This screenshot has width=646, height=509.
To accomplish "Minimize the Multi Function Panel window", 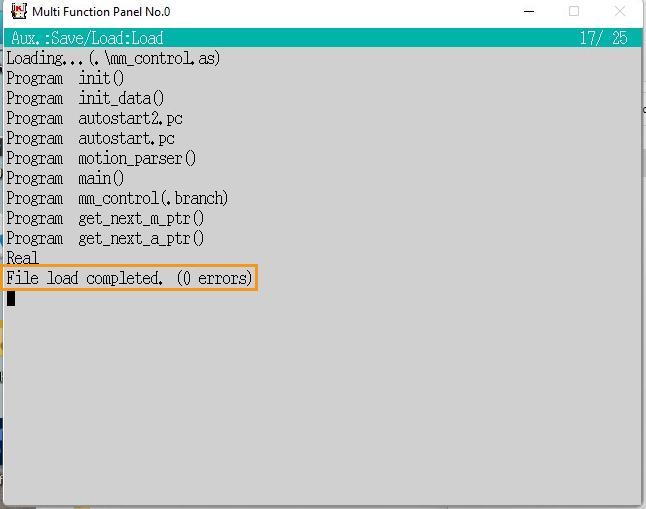I will 529,12.
